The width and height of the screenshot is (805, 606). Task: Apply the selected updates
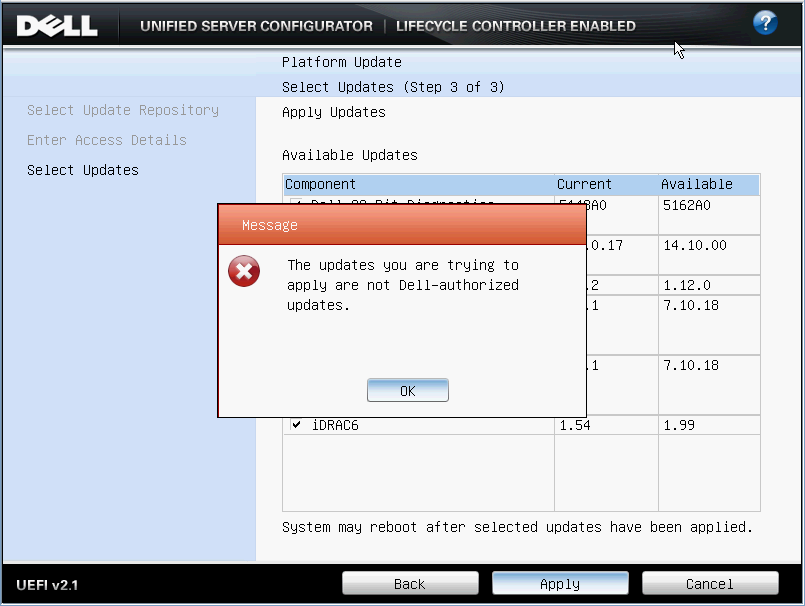pos(560,583)
